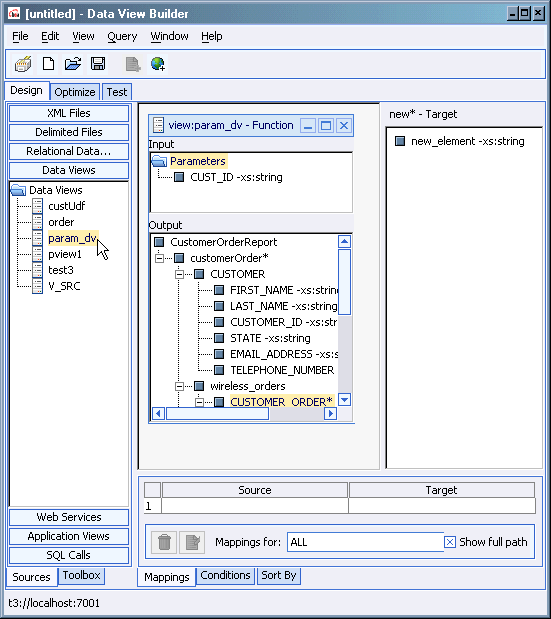Viewport: 551px width, 619px height.
Task: Collapse the wireless_orders tree node
Action: point(179,386)
